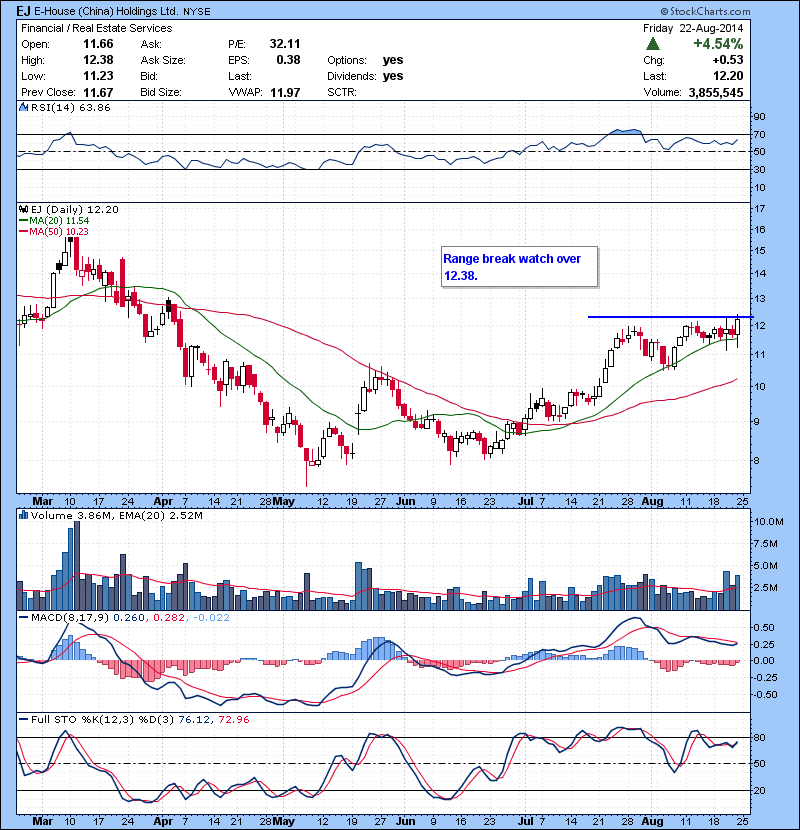Click 'E-House (China) Holdings Ltd.' company name
This screenshot has height=830, width=800.
coord(106,11)
